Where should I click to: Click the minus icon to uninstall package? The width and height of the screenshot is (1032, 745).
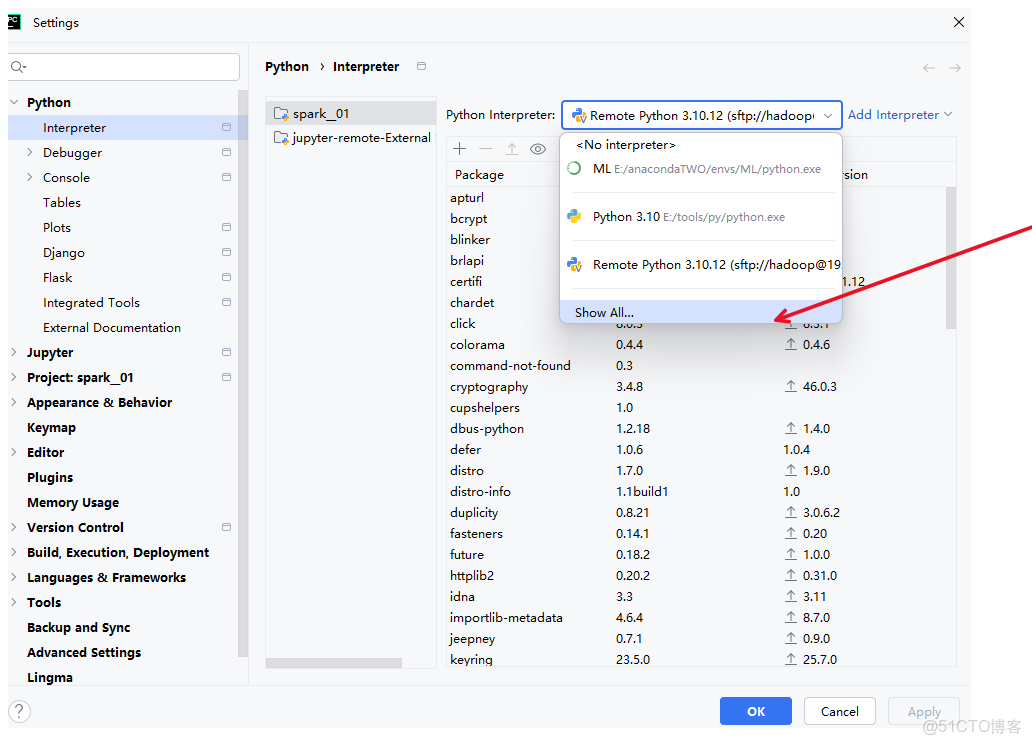pyautogui.click(x=486, y=149)
